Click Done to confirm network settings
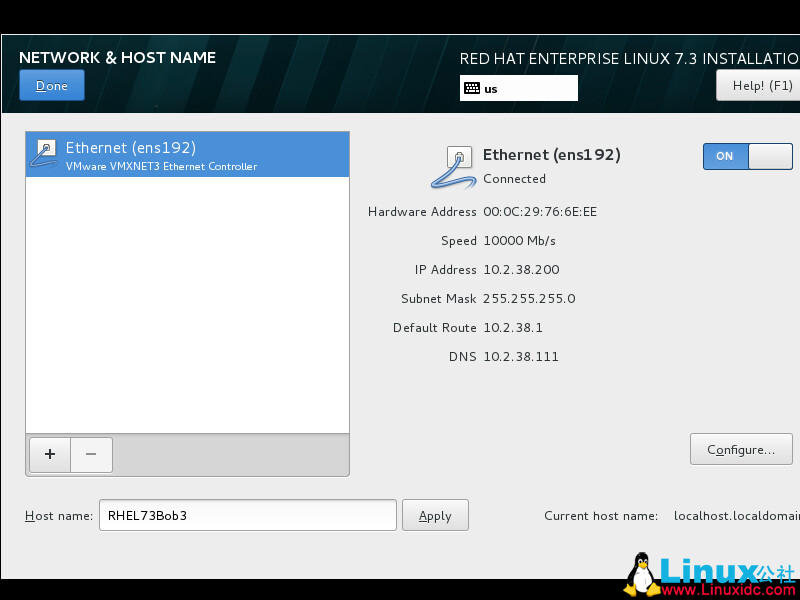The width and height of the screenshot is (800, 600). (x=51, y=85)
